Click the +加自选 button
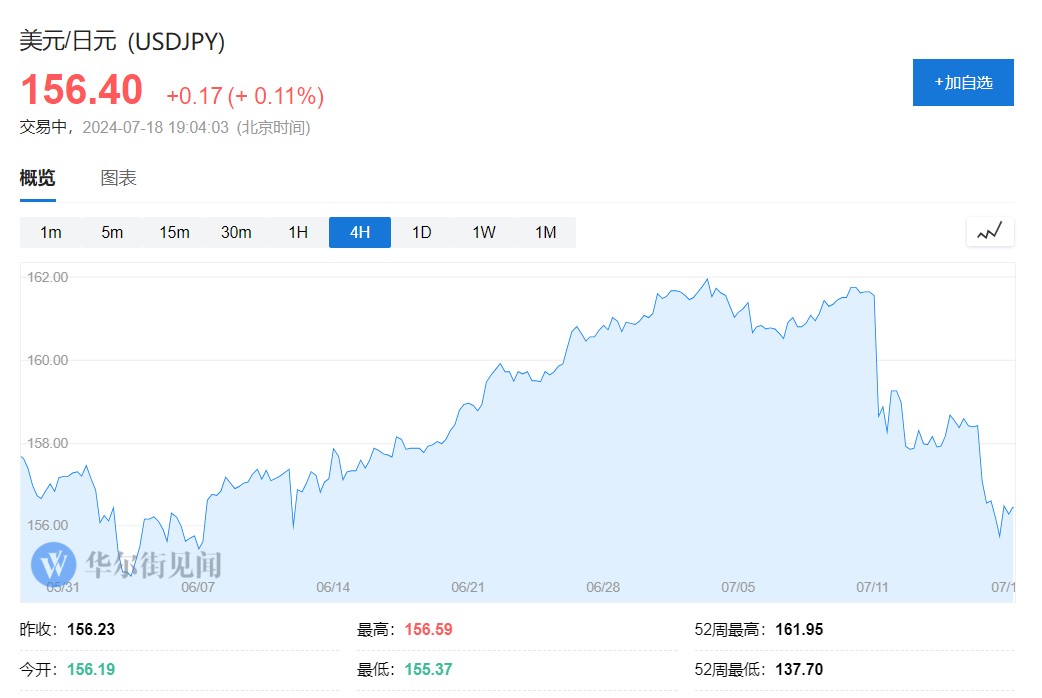 click(x=963, y=82)
